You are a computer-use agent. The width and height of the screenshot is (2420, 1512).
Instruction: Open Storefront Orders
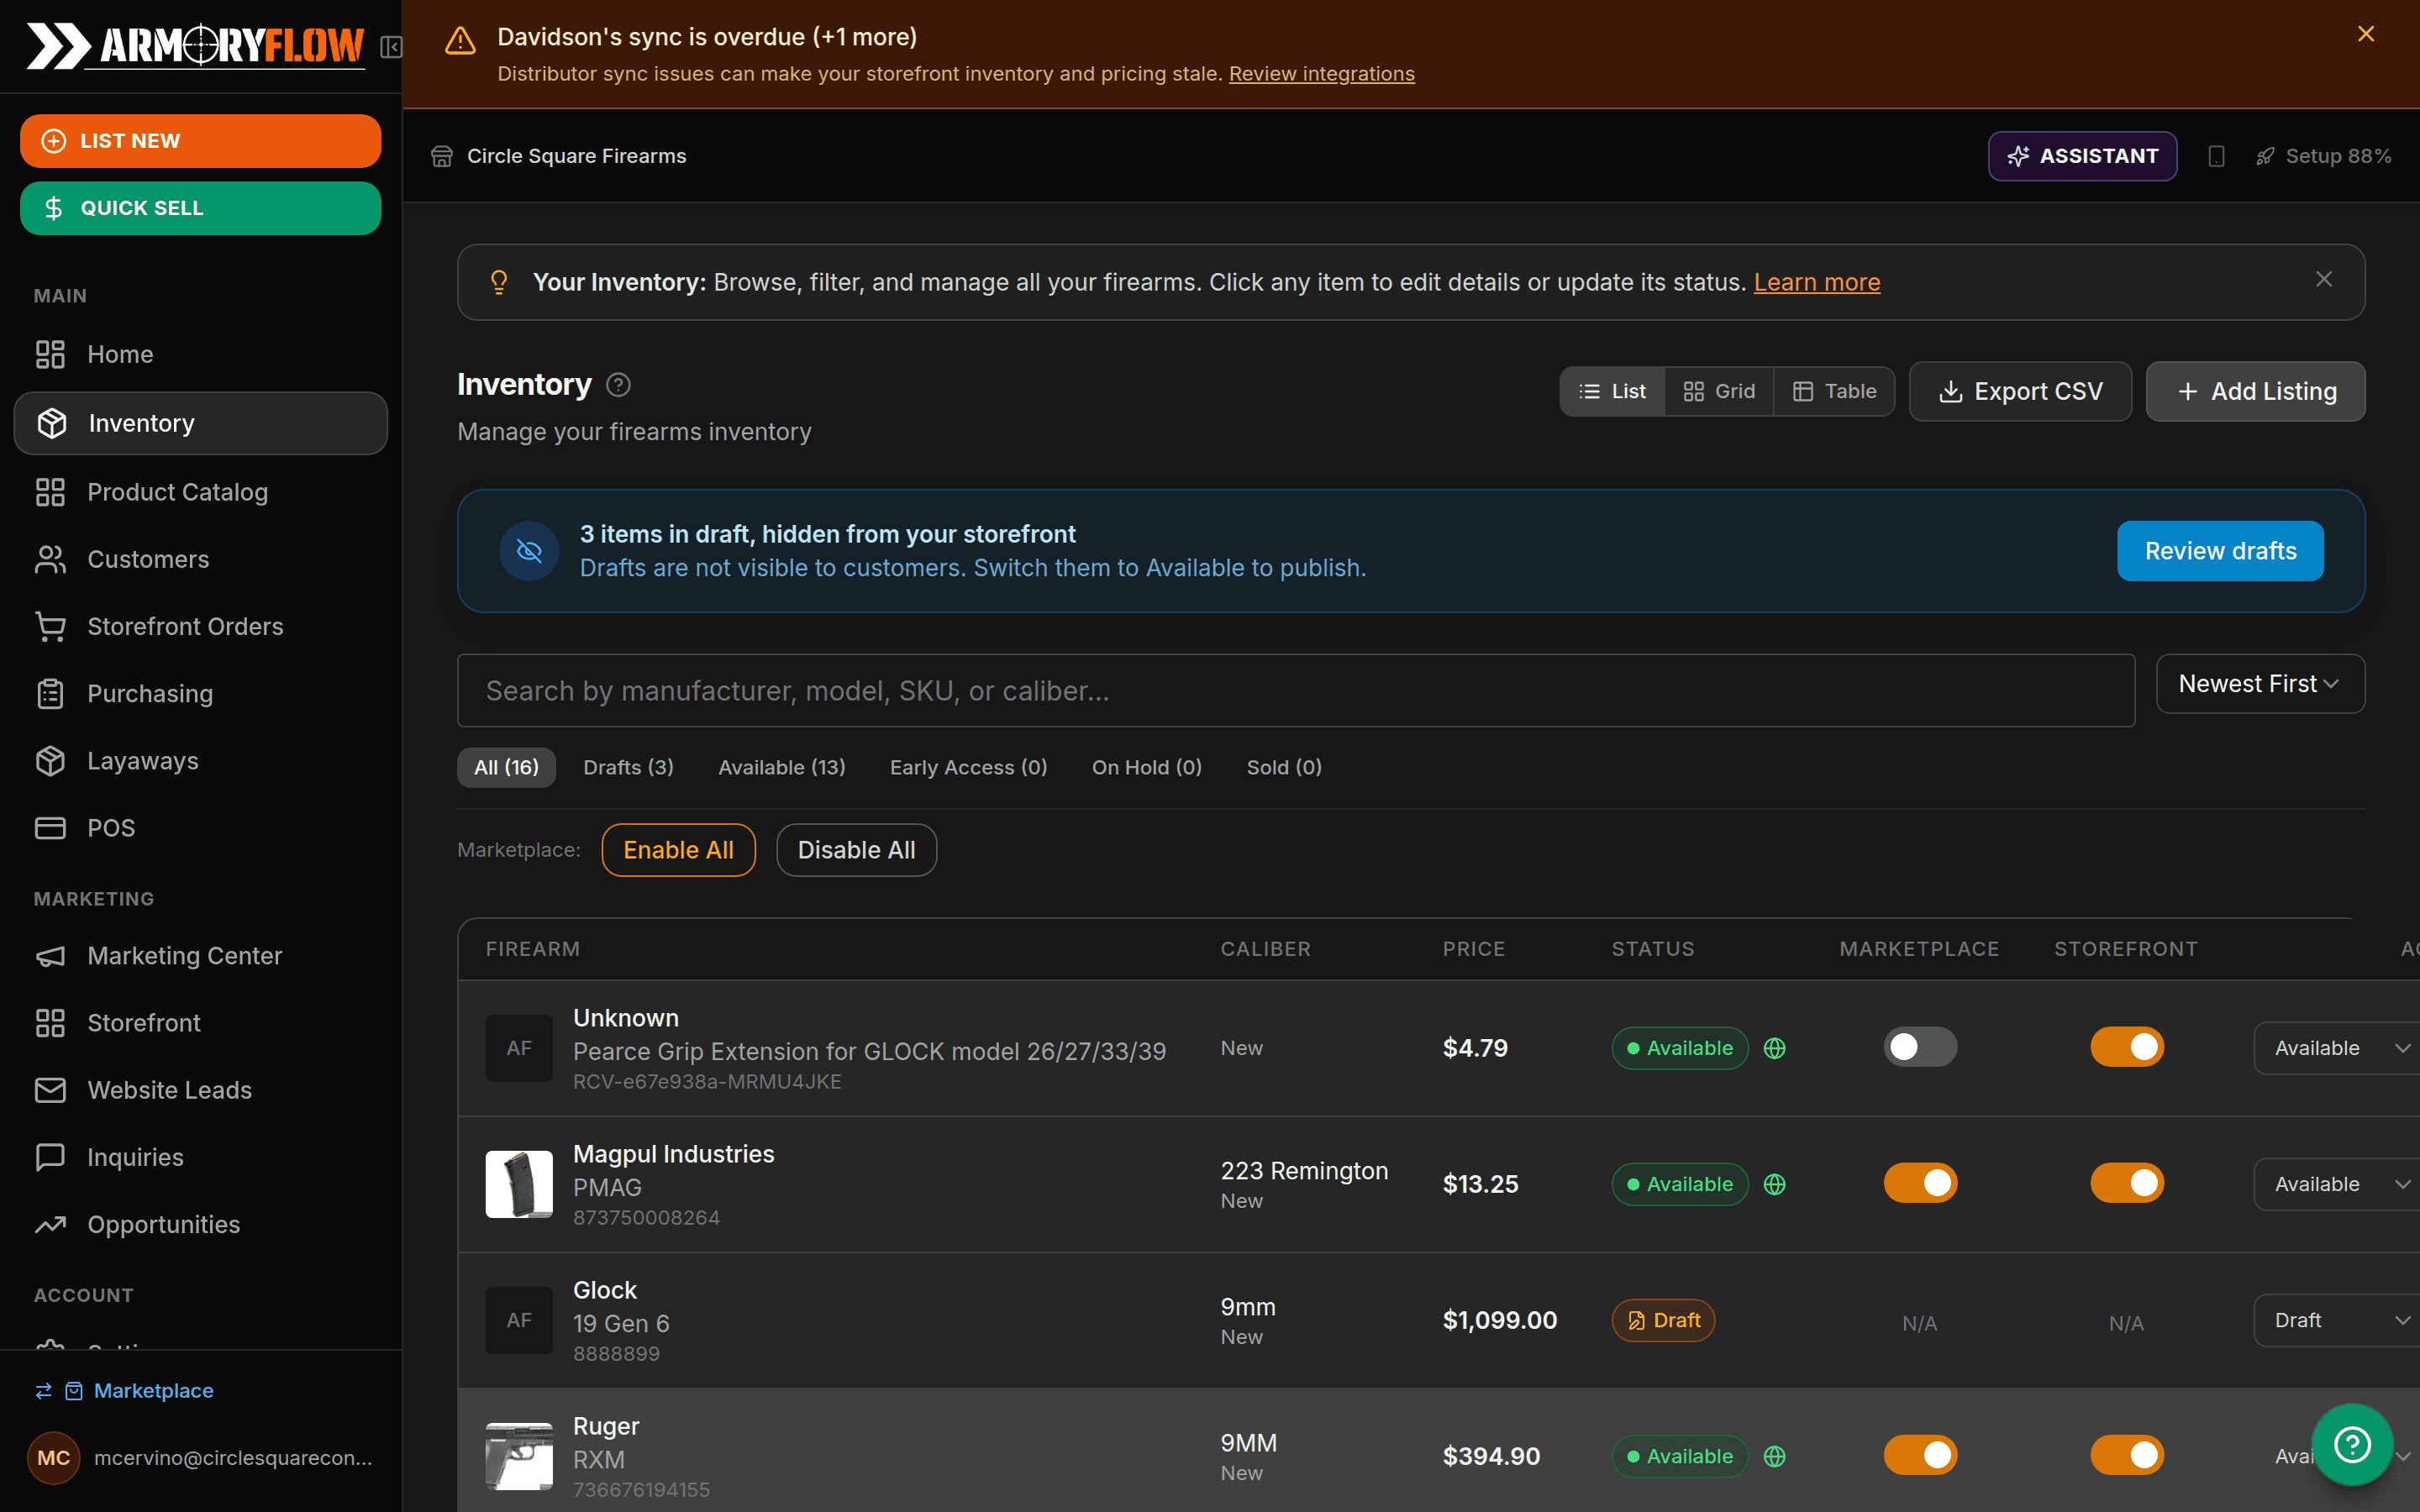(x=201, y=626)
